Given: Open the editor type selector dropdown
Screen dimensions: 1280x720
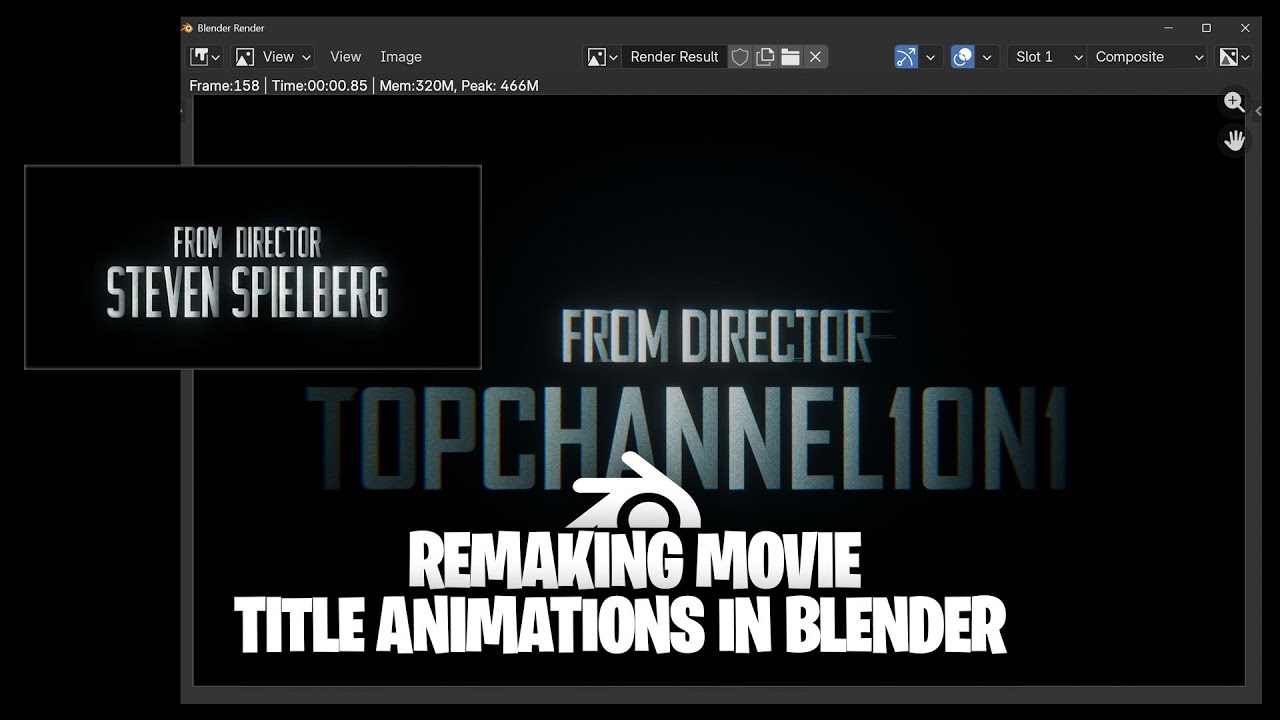Looking at the screenshot, I should (205, 57).
